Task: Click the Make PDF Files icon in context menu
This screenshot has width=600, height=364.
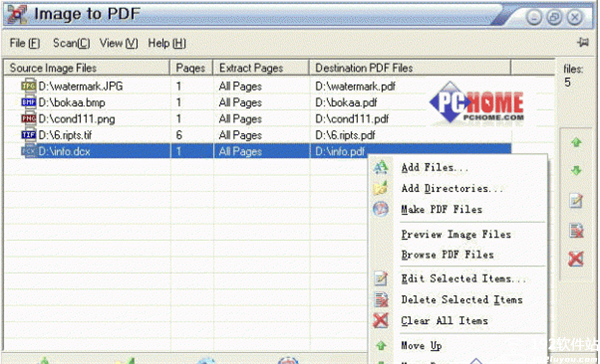Action: tap(381, 209)
